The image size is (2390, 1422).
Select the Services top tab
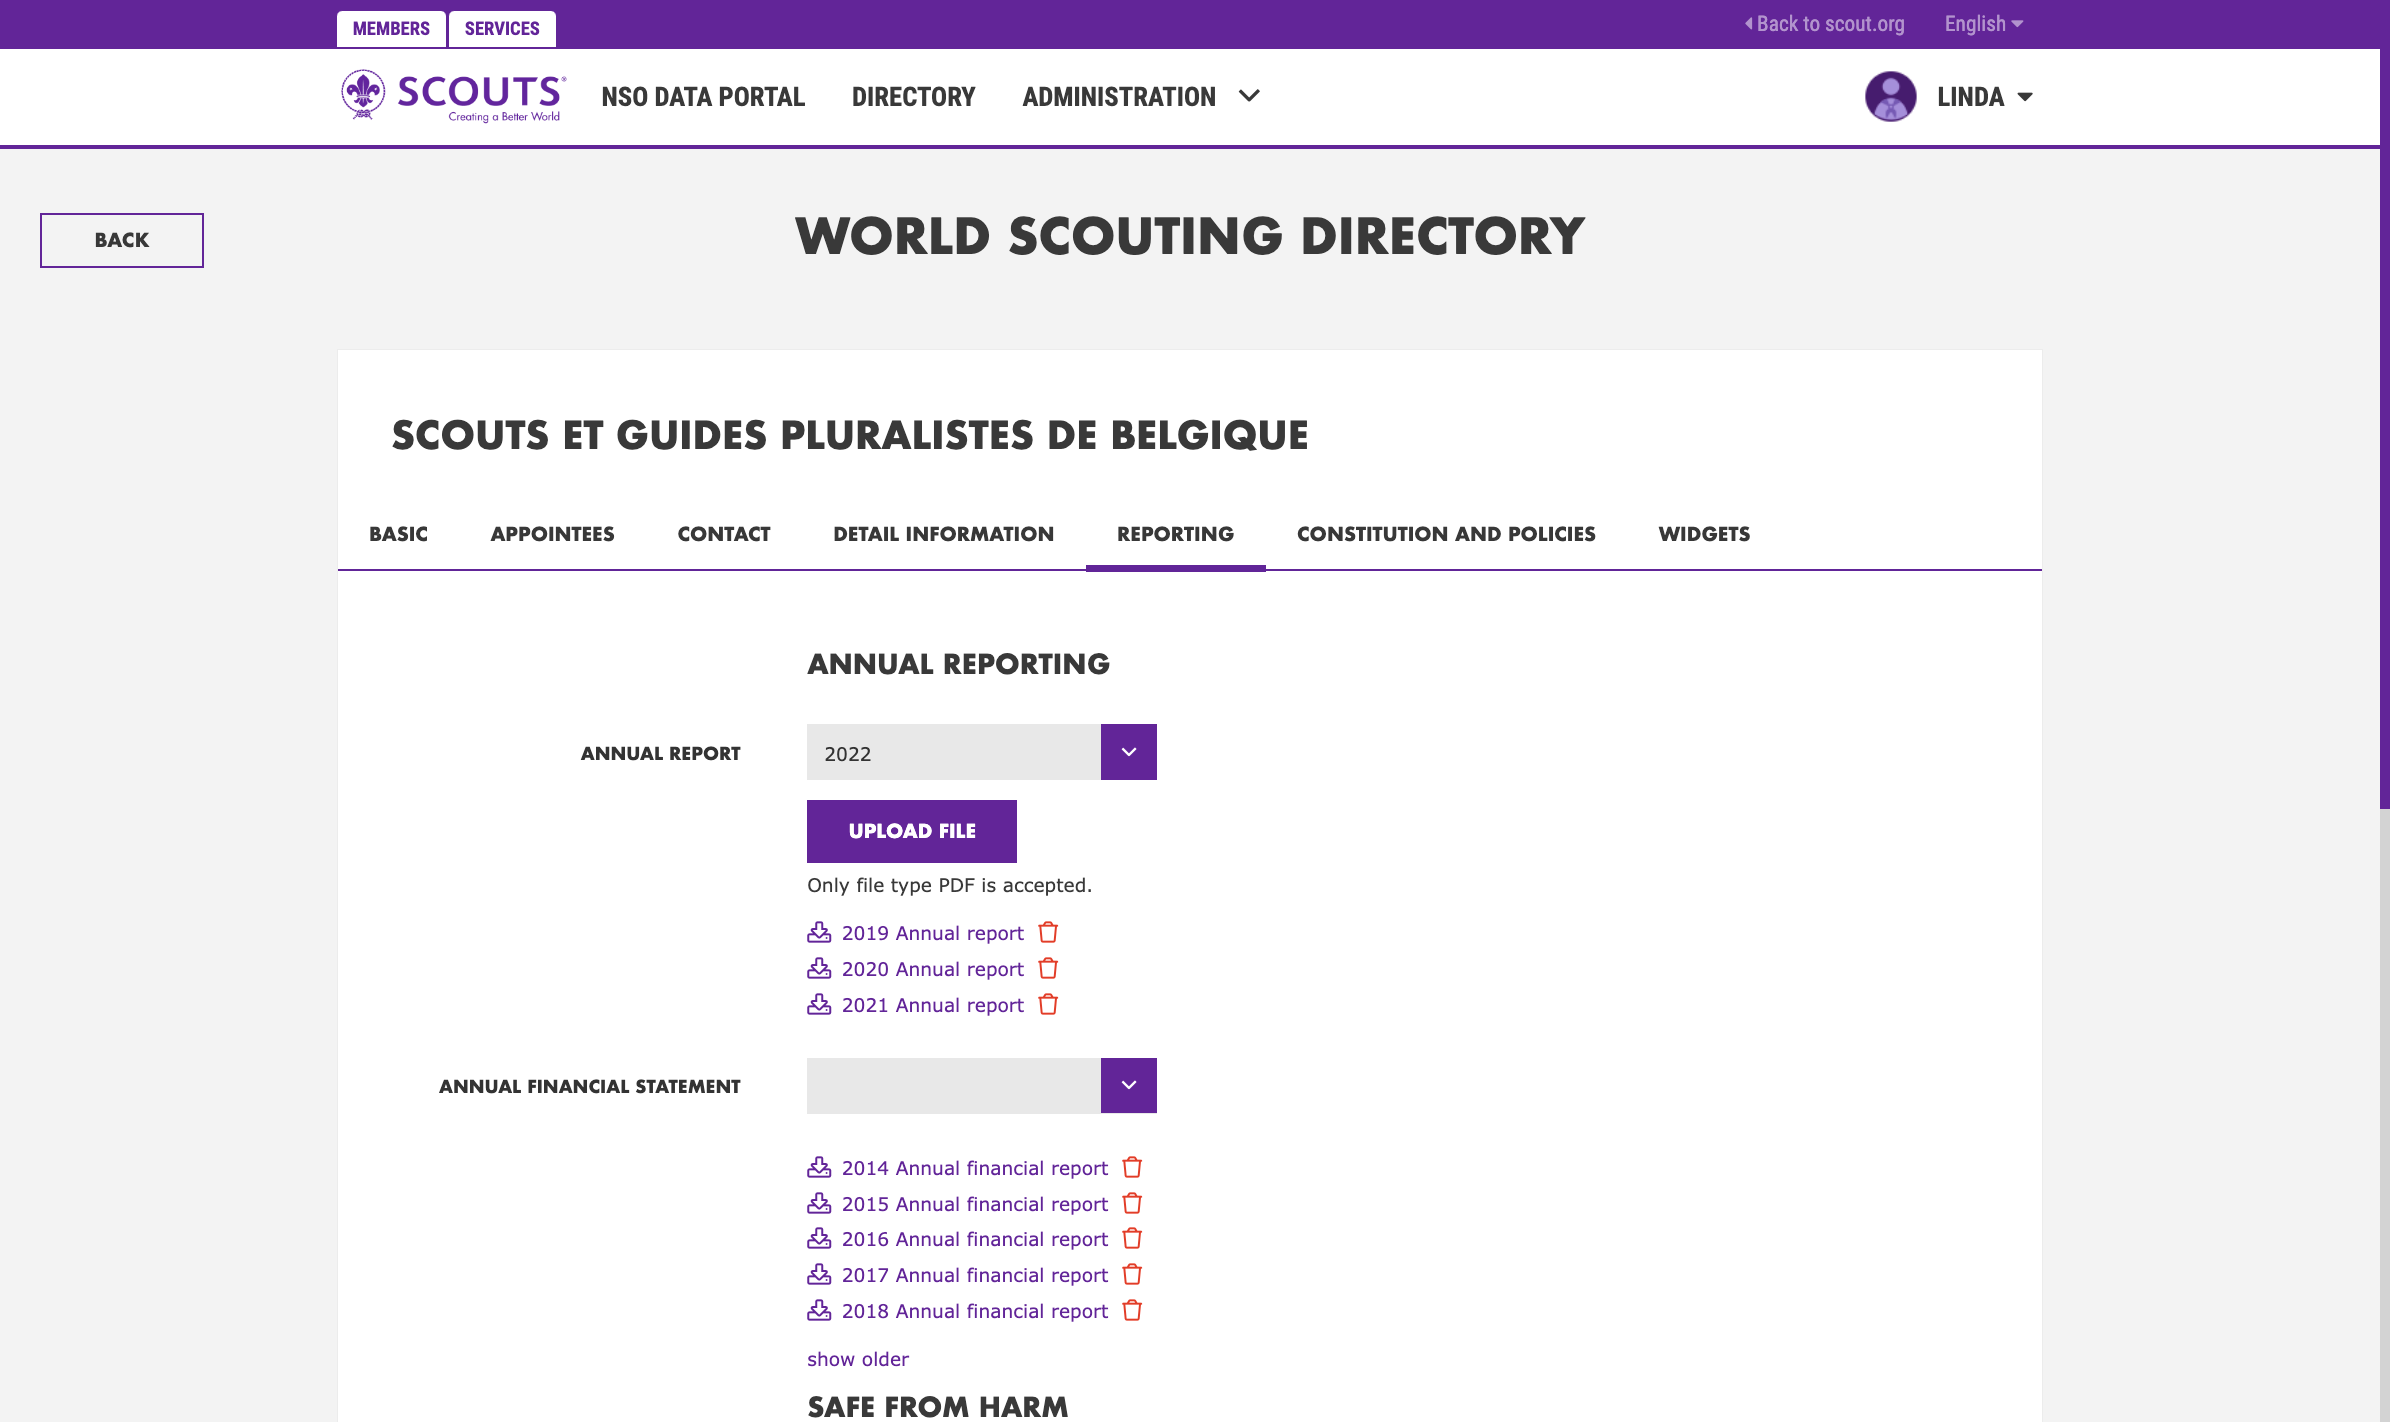coord(502,29)
